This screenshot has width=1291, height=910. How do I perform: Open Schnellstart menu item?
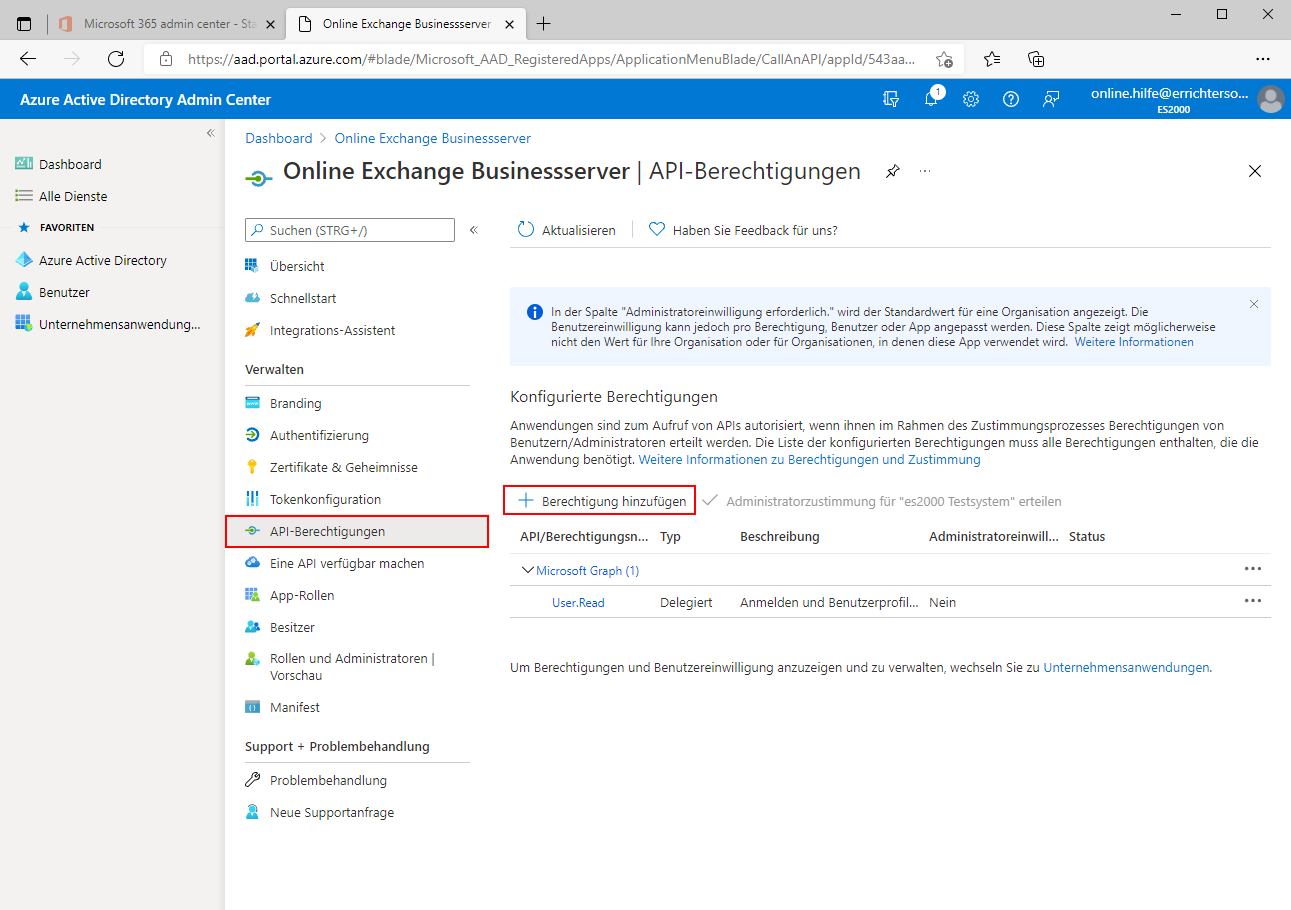click(x=303, y=298)
